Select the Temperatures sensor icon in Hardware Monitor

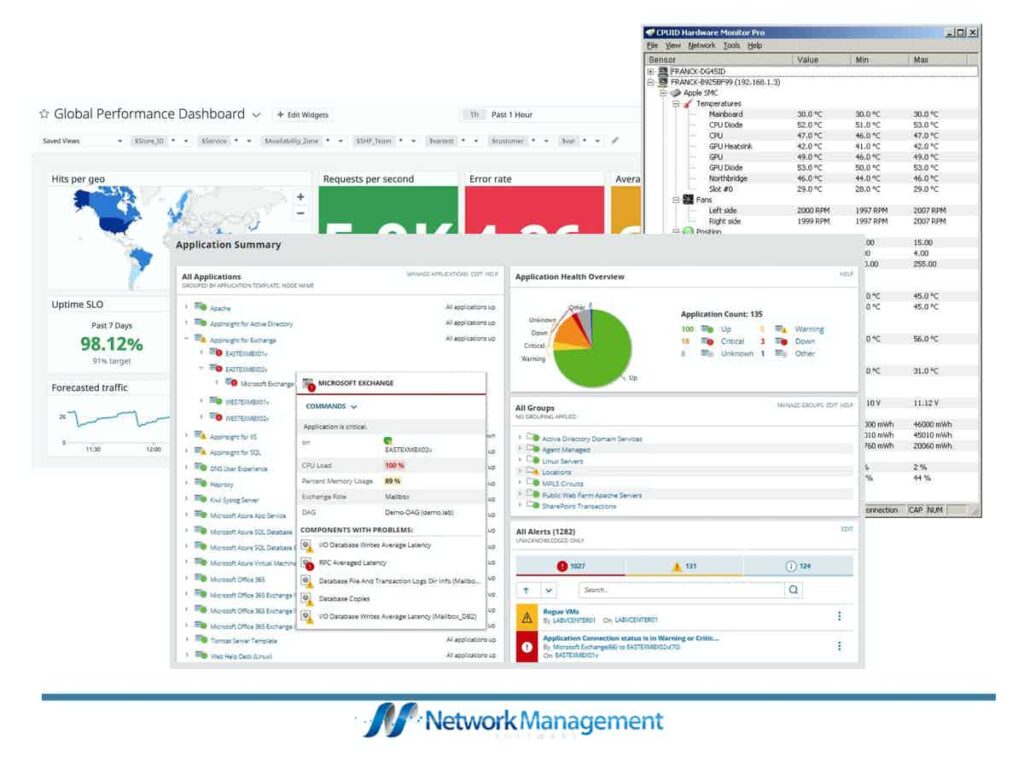coord(686,104)
